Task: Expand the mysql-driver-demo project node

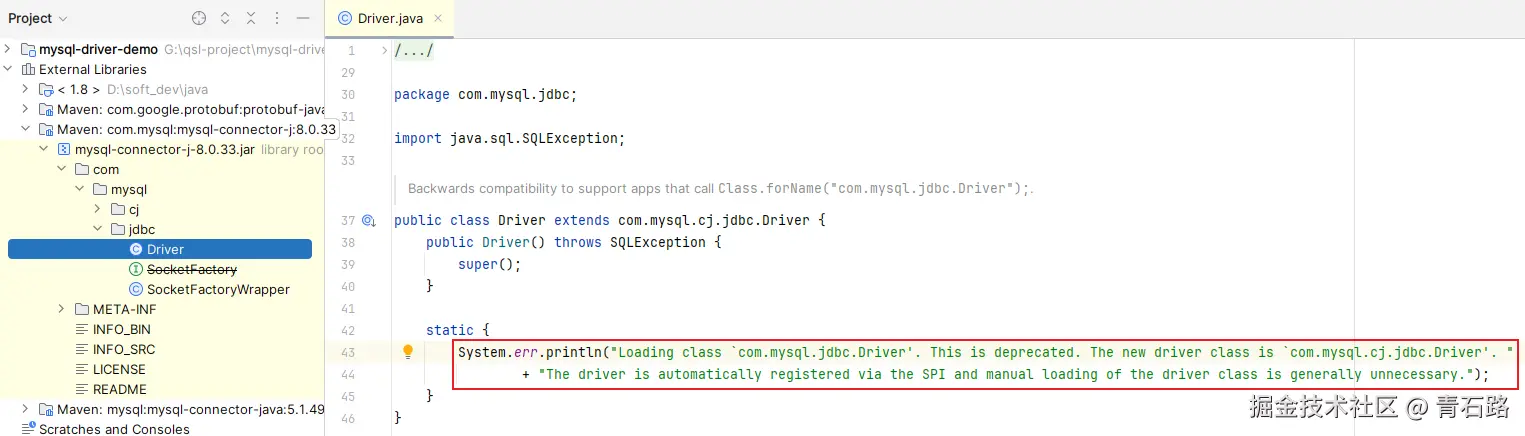Action: [9, 49]
